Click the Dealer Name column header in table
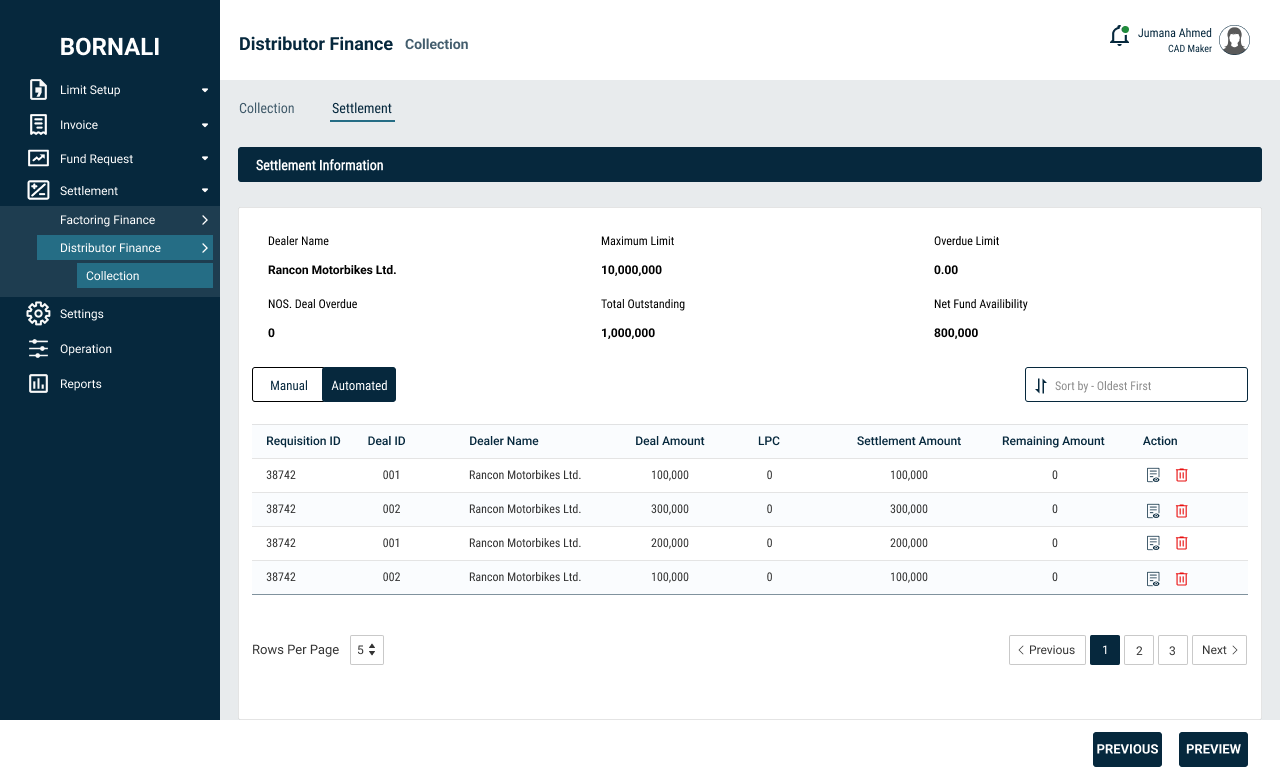The height and width of the screenshot is (767, 1280). [x=504, y=441]
